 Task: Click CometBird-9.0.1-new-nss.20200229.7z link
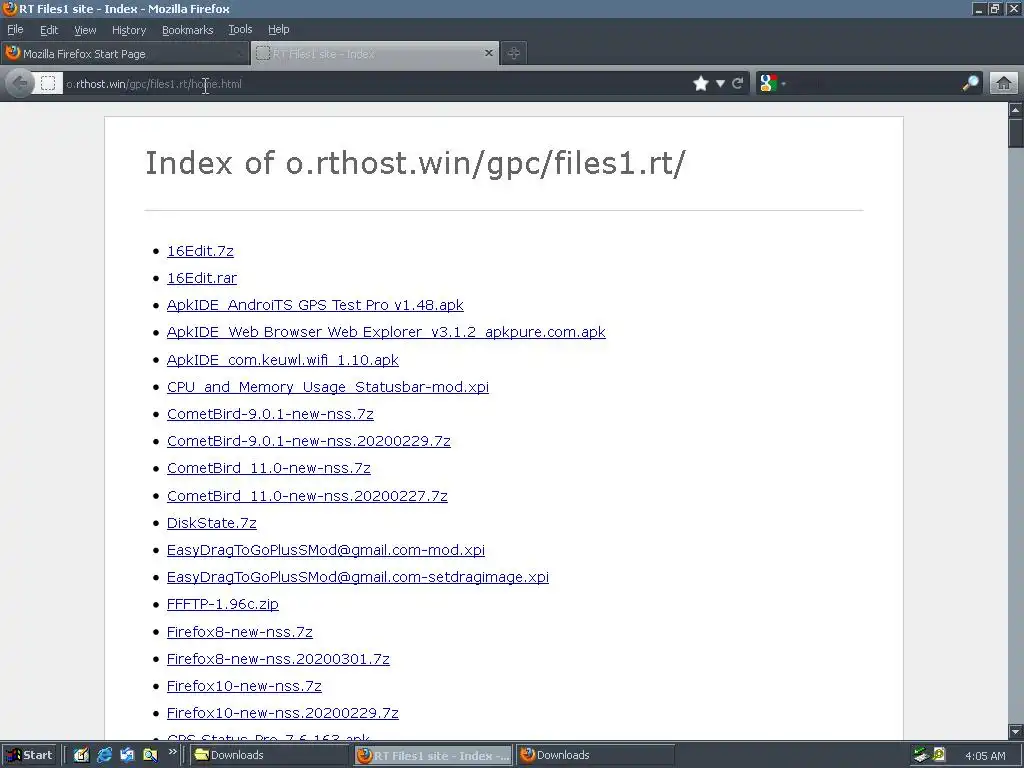pyautogui.click(x=309, y=441)
